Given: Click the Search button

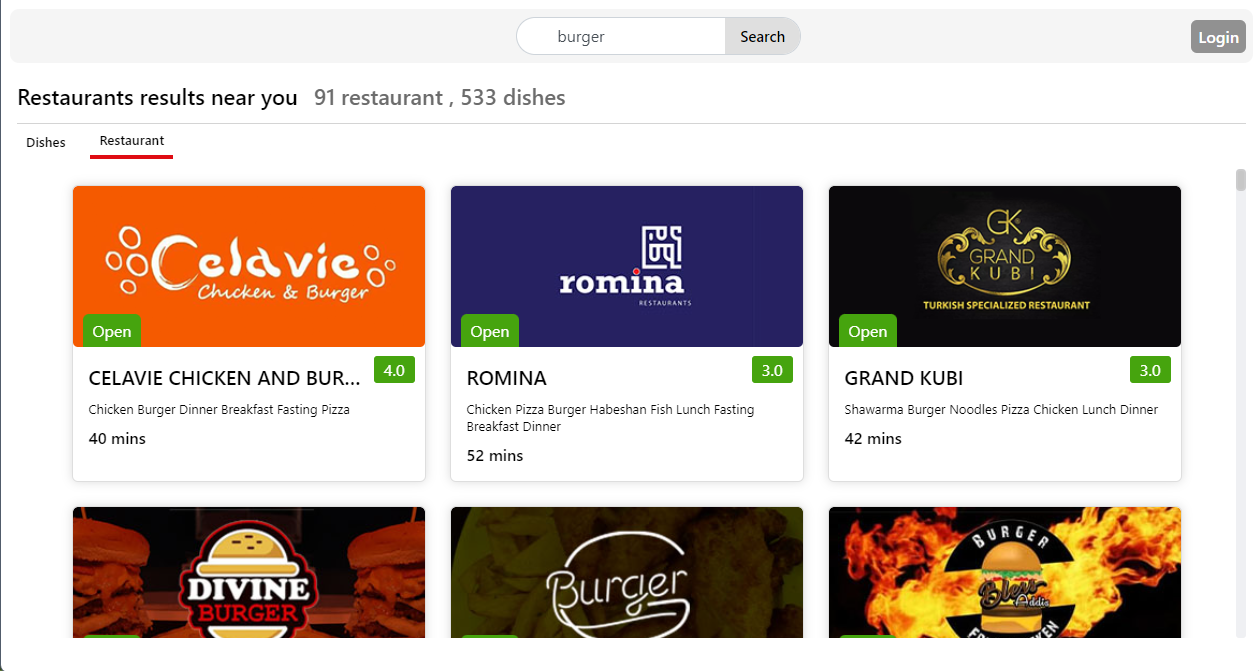Looking at the screenshot, I should point(762,36).
